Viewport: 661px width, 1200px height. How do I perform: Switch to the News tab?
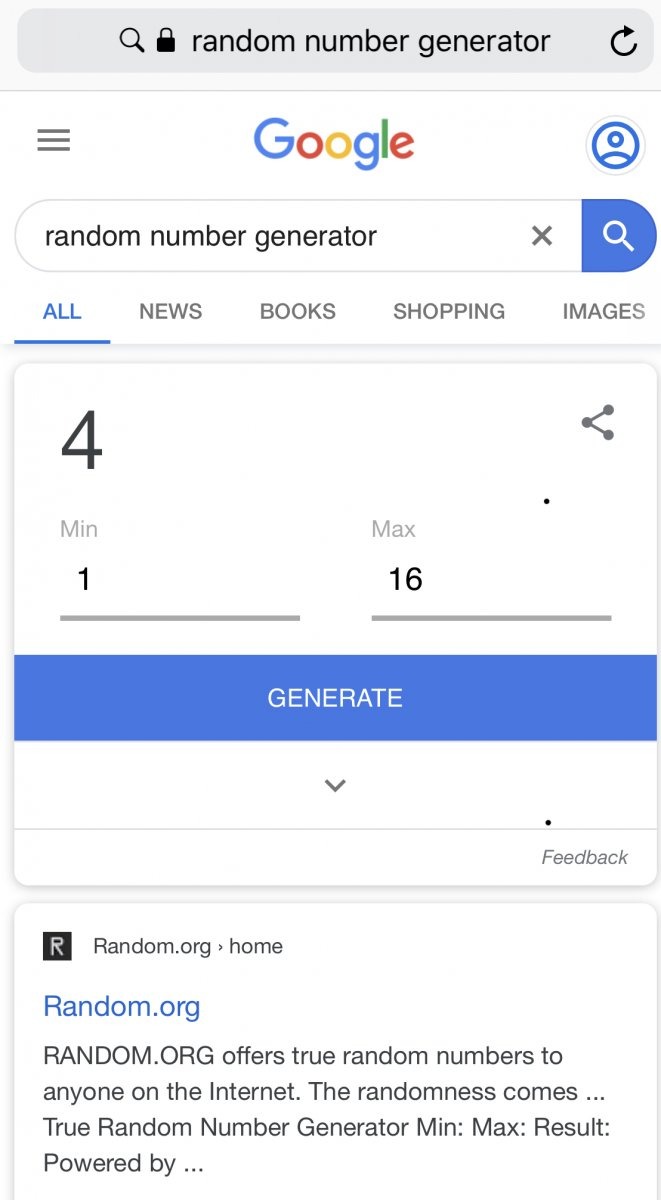170,311
